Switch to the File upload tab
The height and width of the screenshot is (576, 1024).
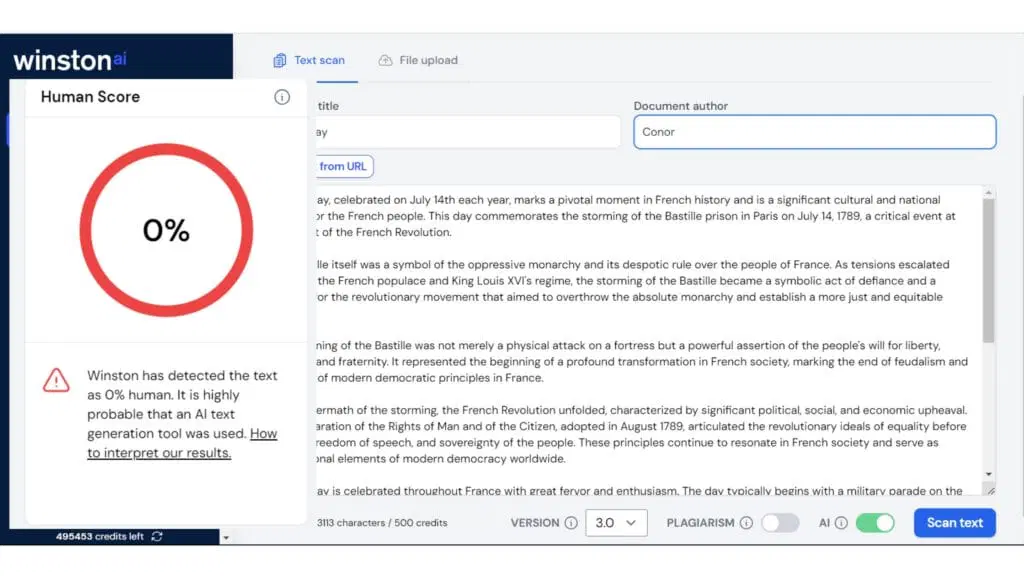418,60
